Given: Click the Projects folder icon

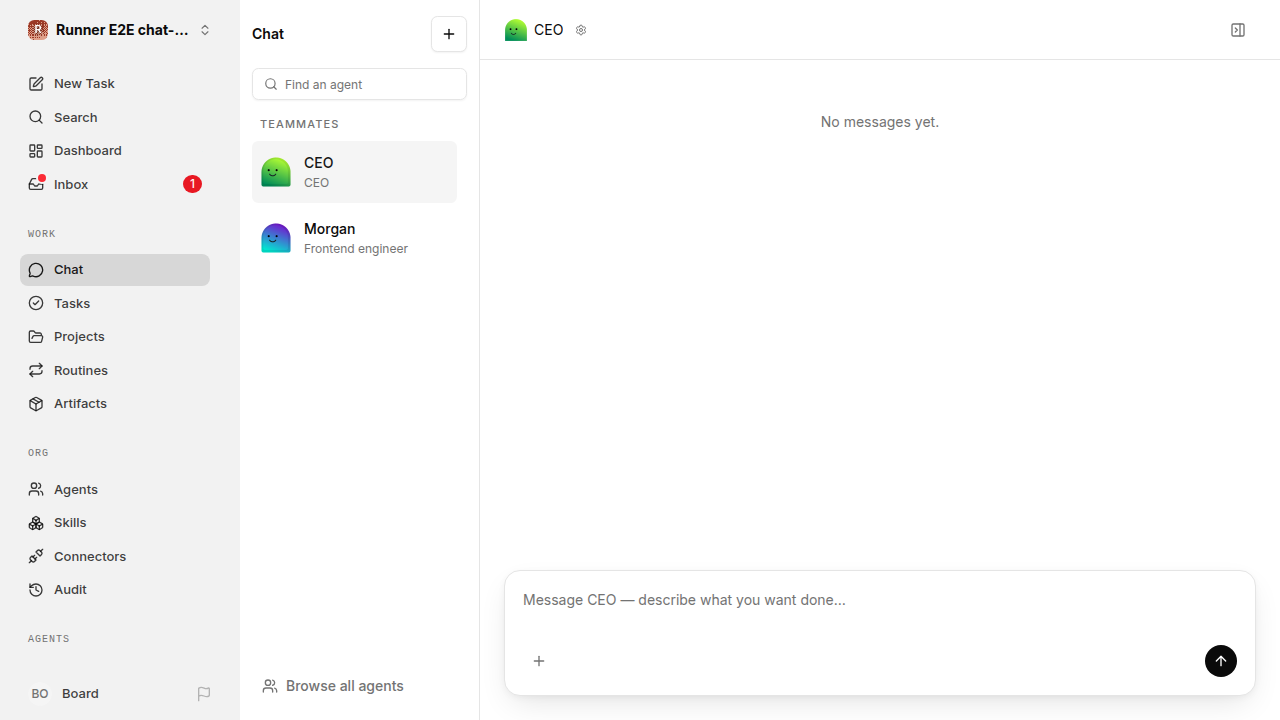Looking at the screenshot, I should [36, 337].
